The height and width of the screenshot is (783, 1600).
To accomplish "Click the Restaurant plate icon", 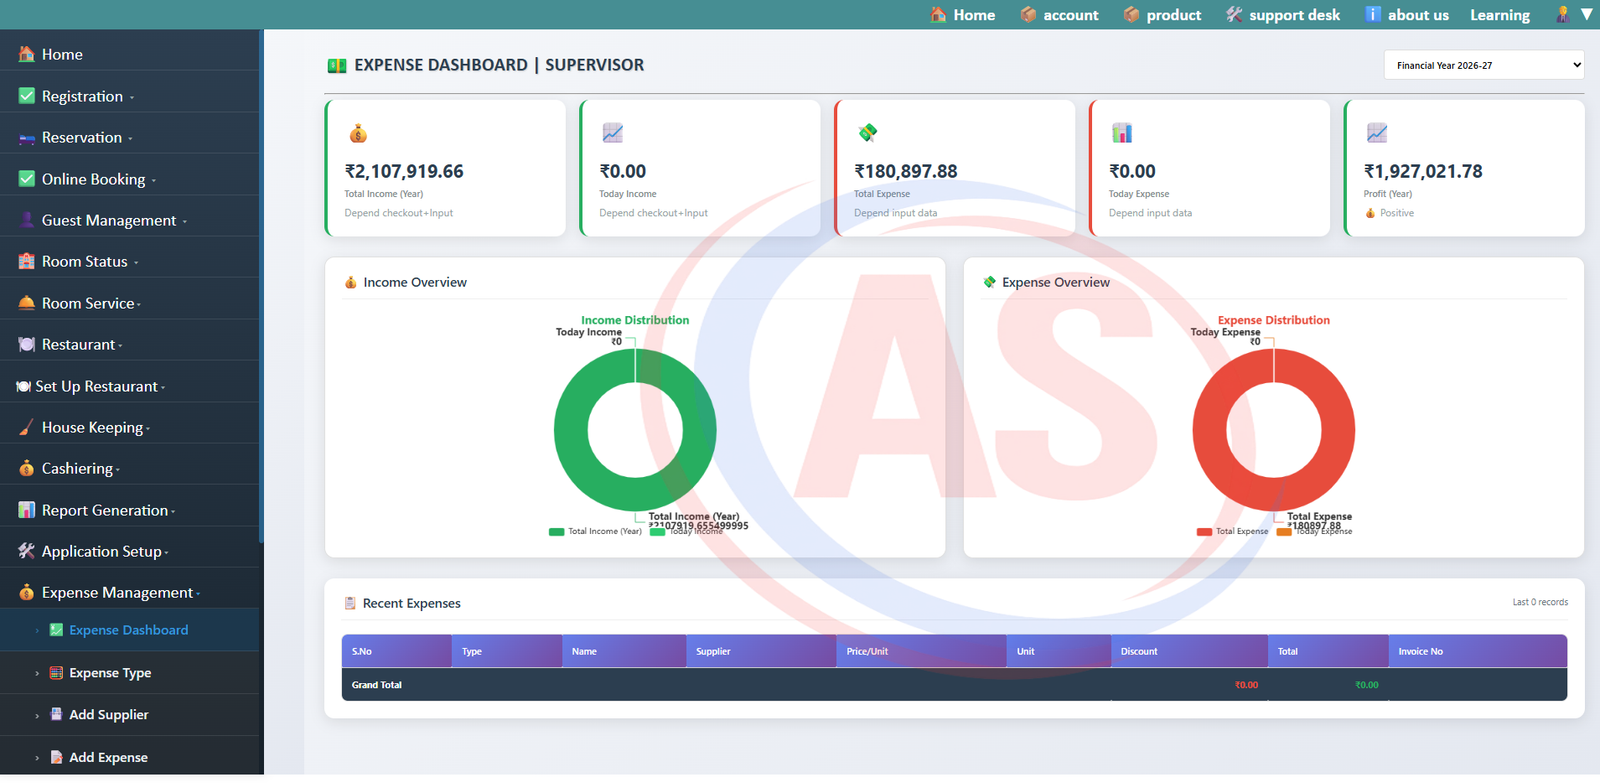I will [27, 344].
